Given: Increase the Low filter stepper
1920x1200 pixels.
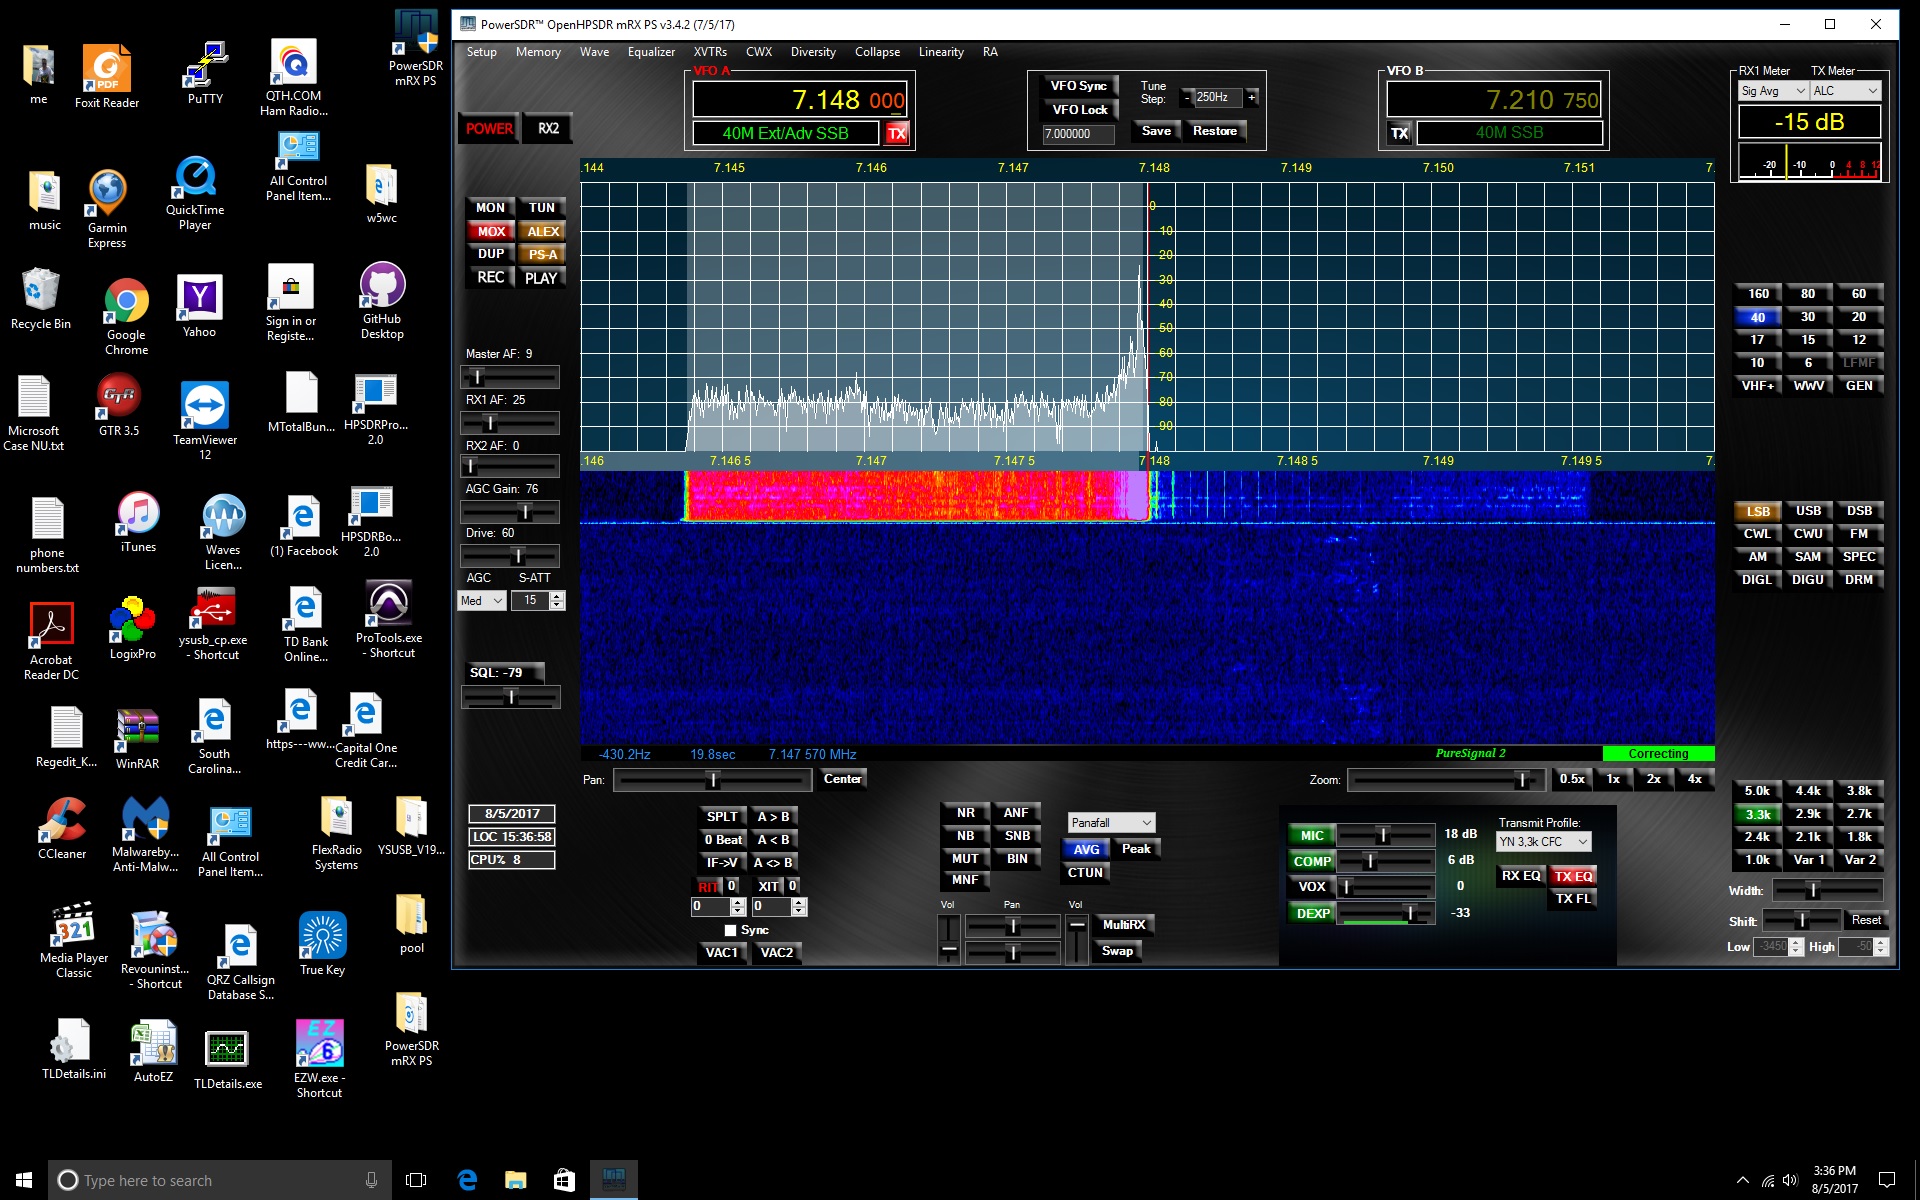Looking at the screenshot, I should (x=1796, y=942).
